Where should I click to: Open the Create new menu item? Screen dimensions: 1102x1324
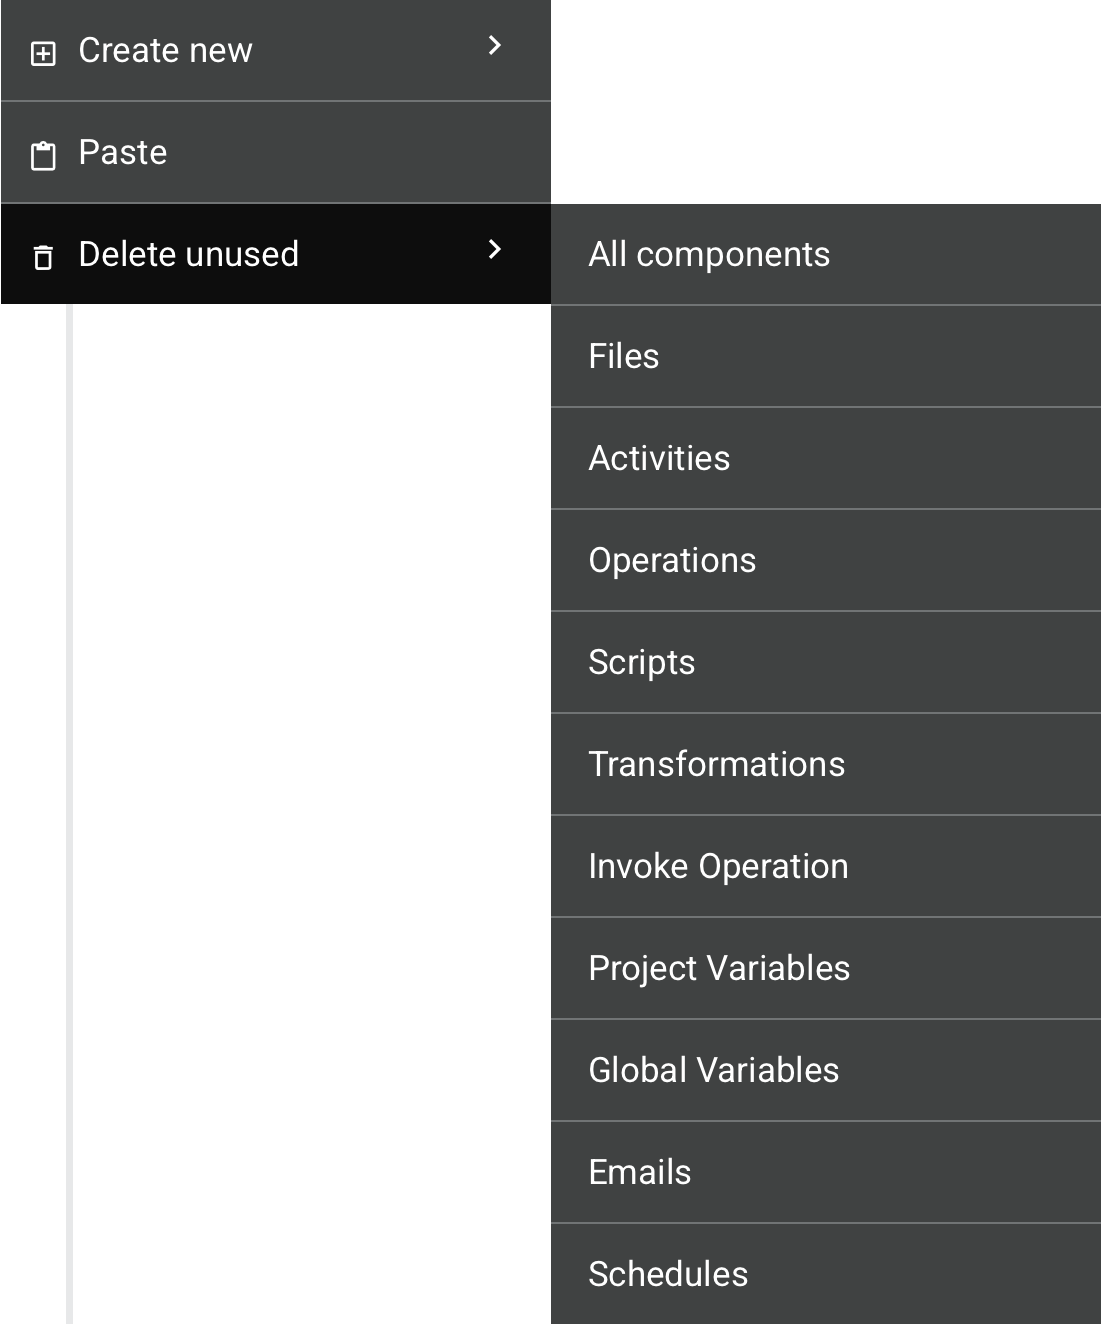166,51
